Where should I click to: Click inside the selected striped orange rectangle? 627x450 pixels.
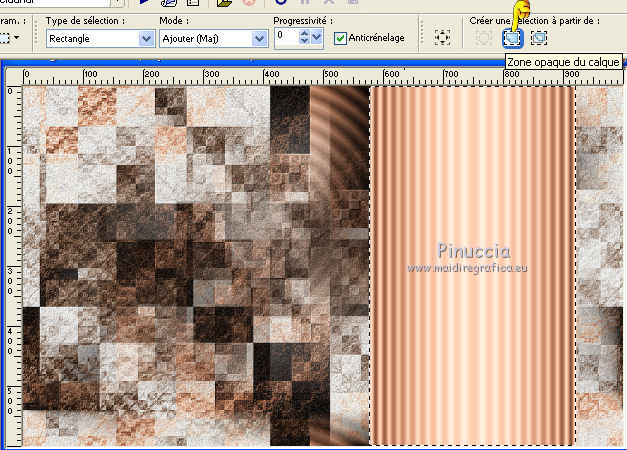tap(472, 266)
